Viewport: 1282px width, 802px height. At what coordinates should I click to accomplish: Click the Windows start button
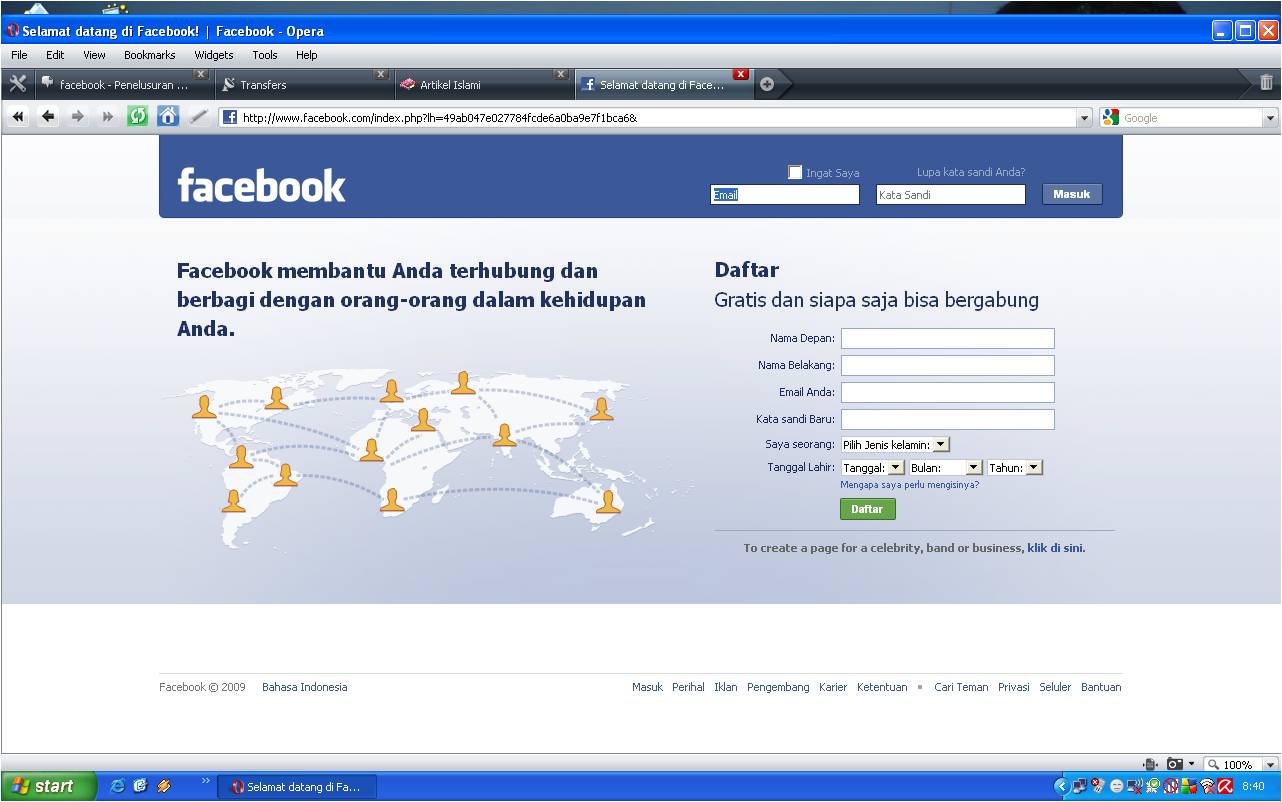(48, 786)
